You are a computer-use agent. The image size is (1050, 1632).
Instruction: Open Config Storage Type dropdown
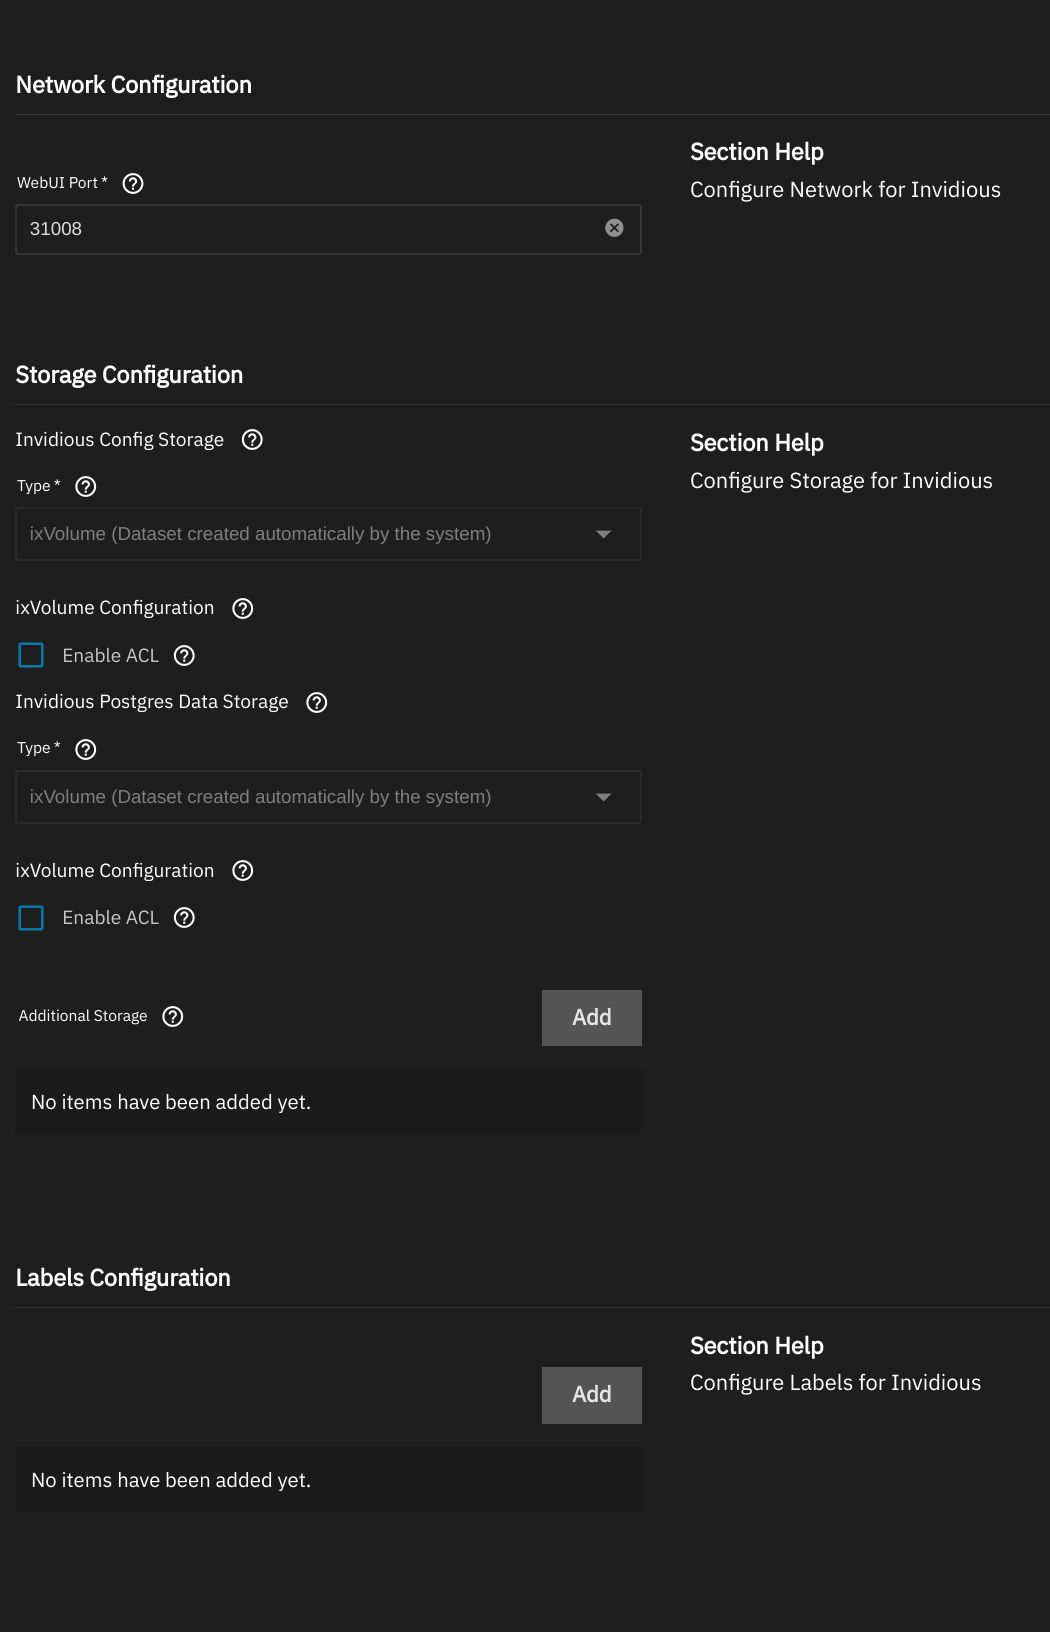[328, 534]
